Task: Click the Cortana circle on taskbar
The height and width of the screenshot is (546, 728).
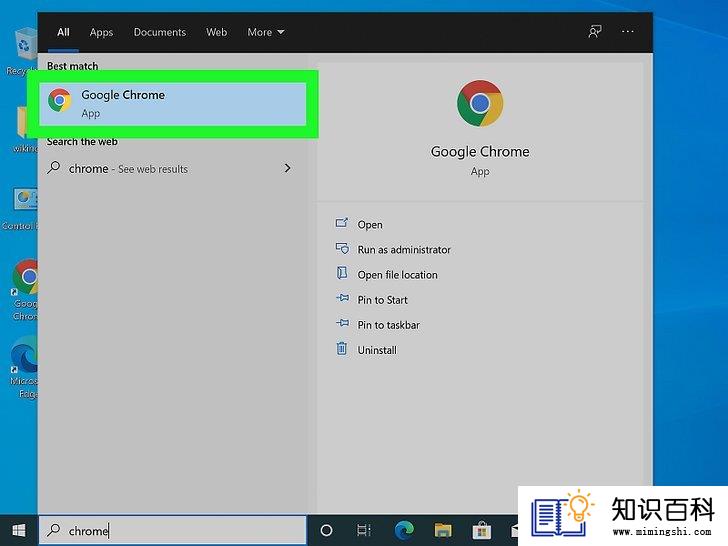Action: tap(326, 530)
